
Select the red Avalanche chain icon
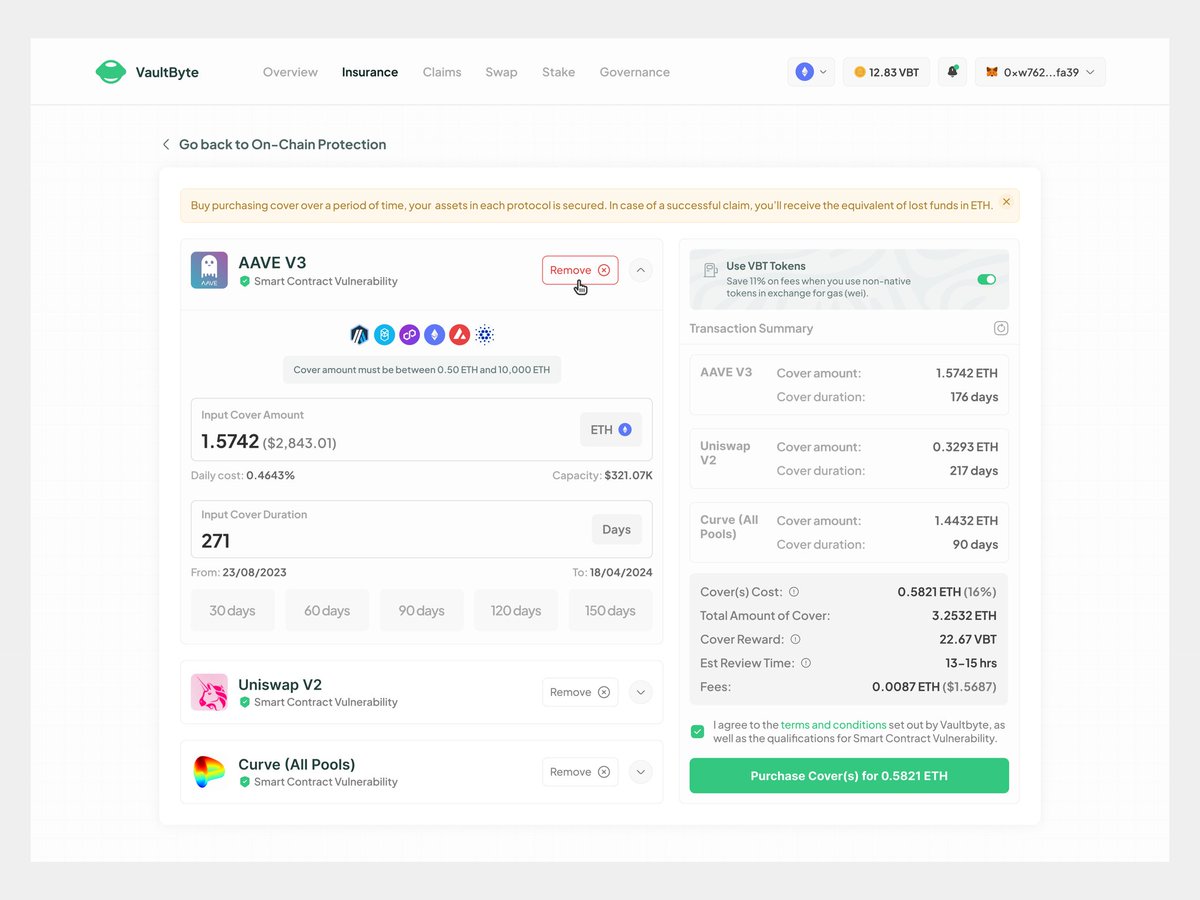(459, 335)
